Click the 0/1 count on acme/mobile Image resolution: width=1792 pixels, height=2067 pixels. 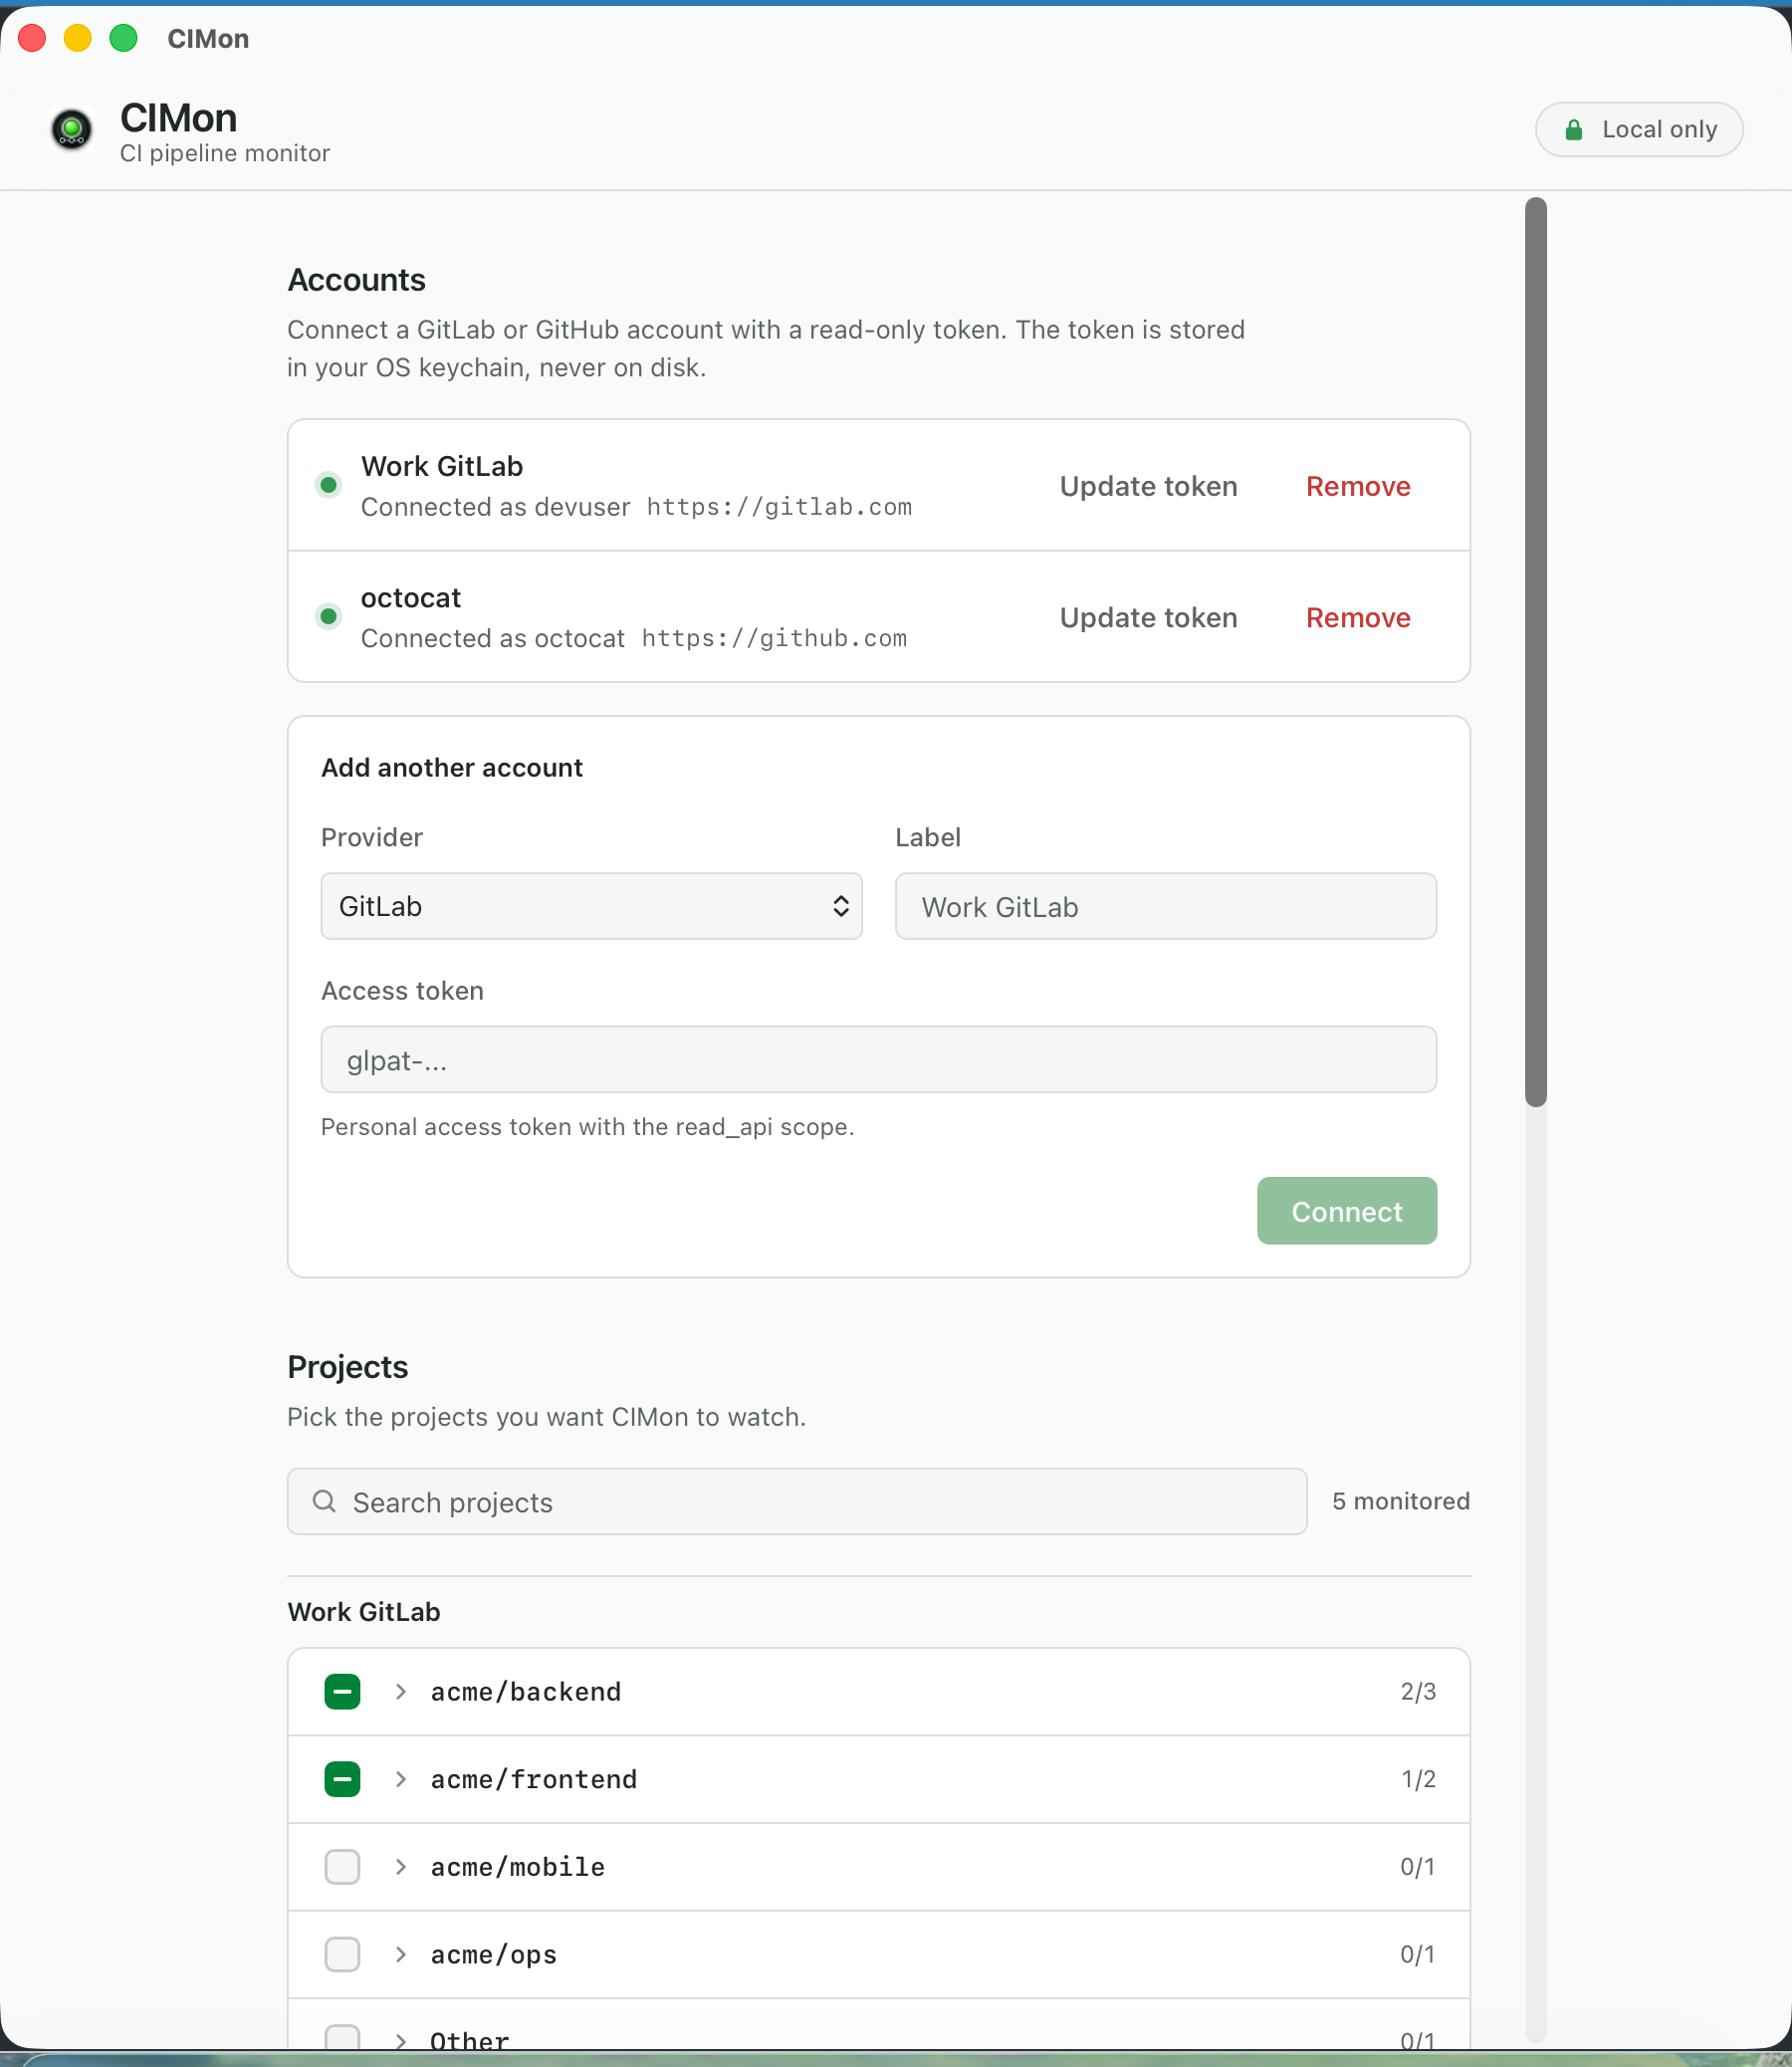[1418, 1867]
